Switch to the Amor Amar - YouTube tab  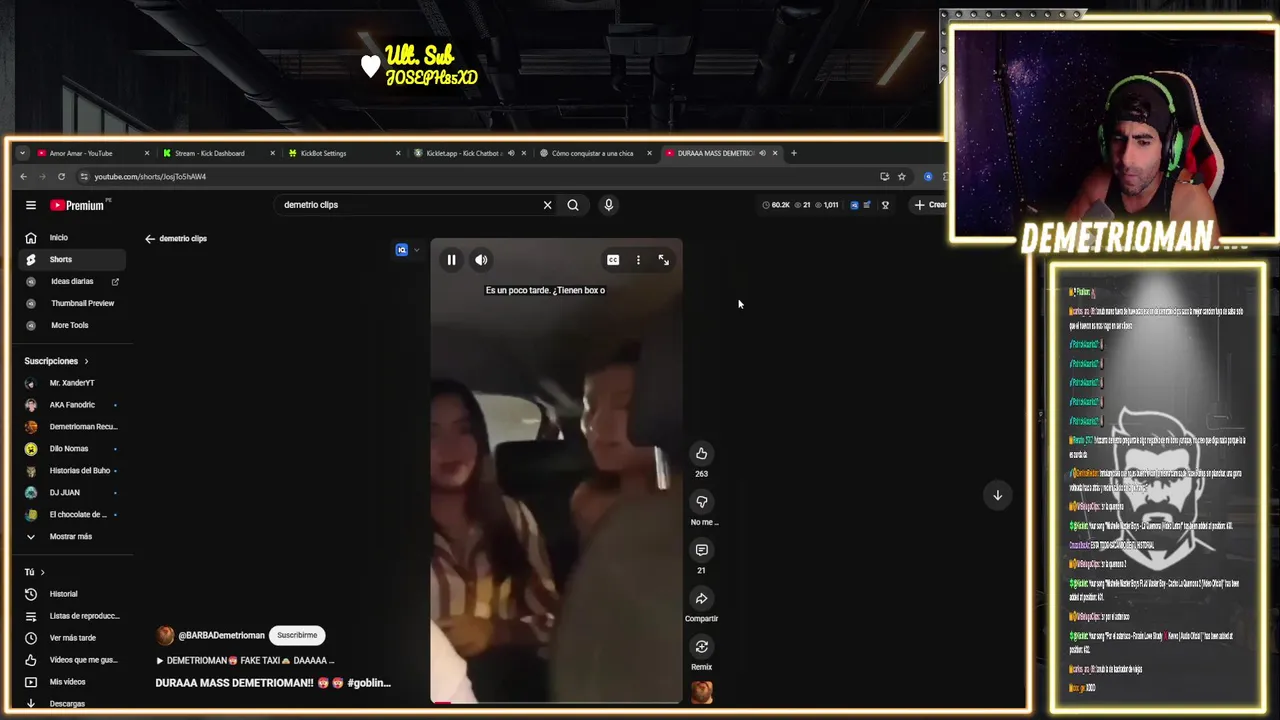point(91,153)
